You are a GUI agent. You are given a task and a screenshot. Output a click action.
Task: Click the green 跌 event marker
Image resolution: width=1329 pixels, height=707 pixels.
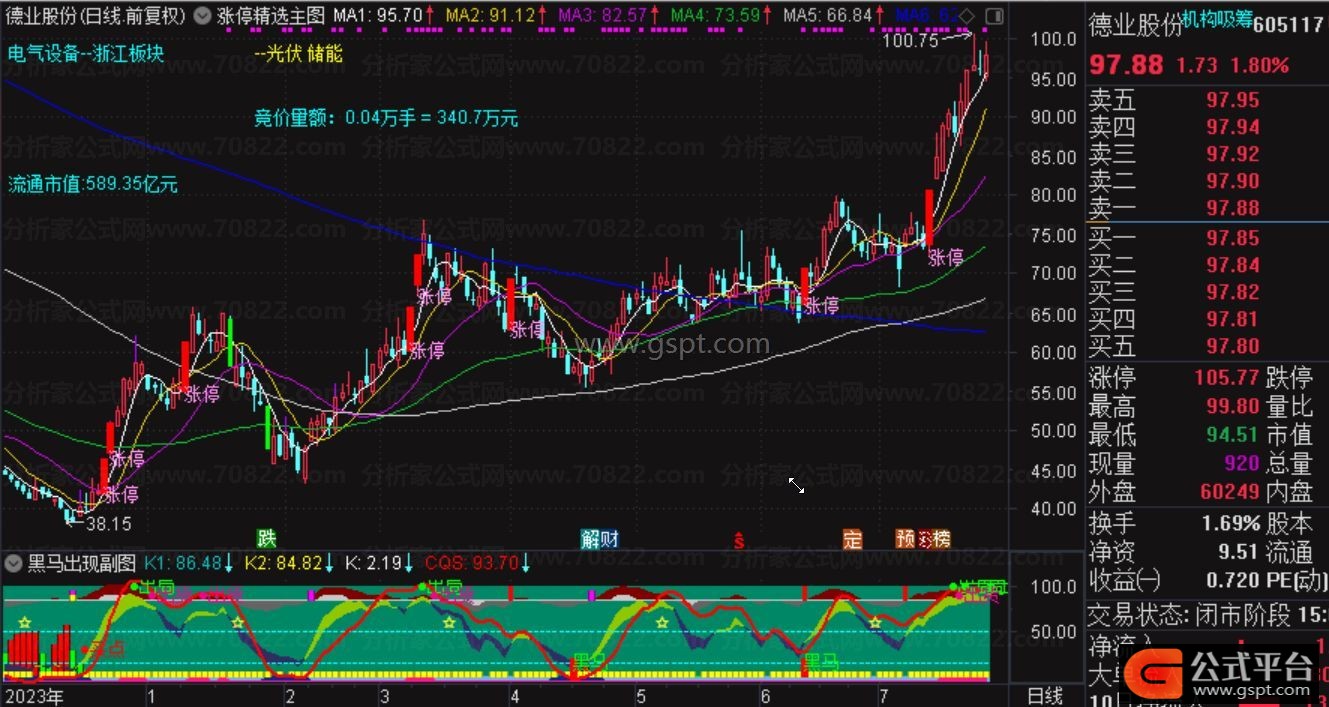point(265,539)
